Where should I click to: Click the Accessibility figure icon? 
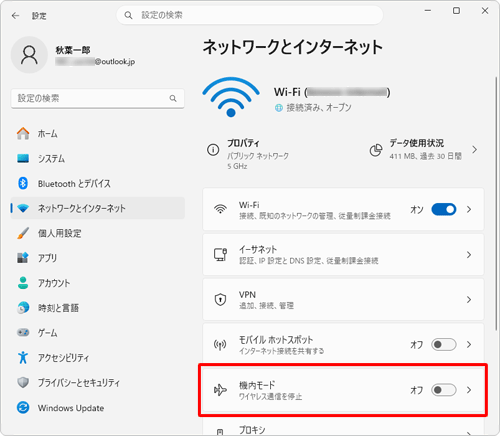point(23,357)
